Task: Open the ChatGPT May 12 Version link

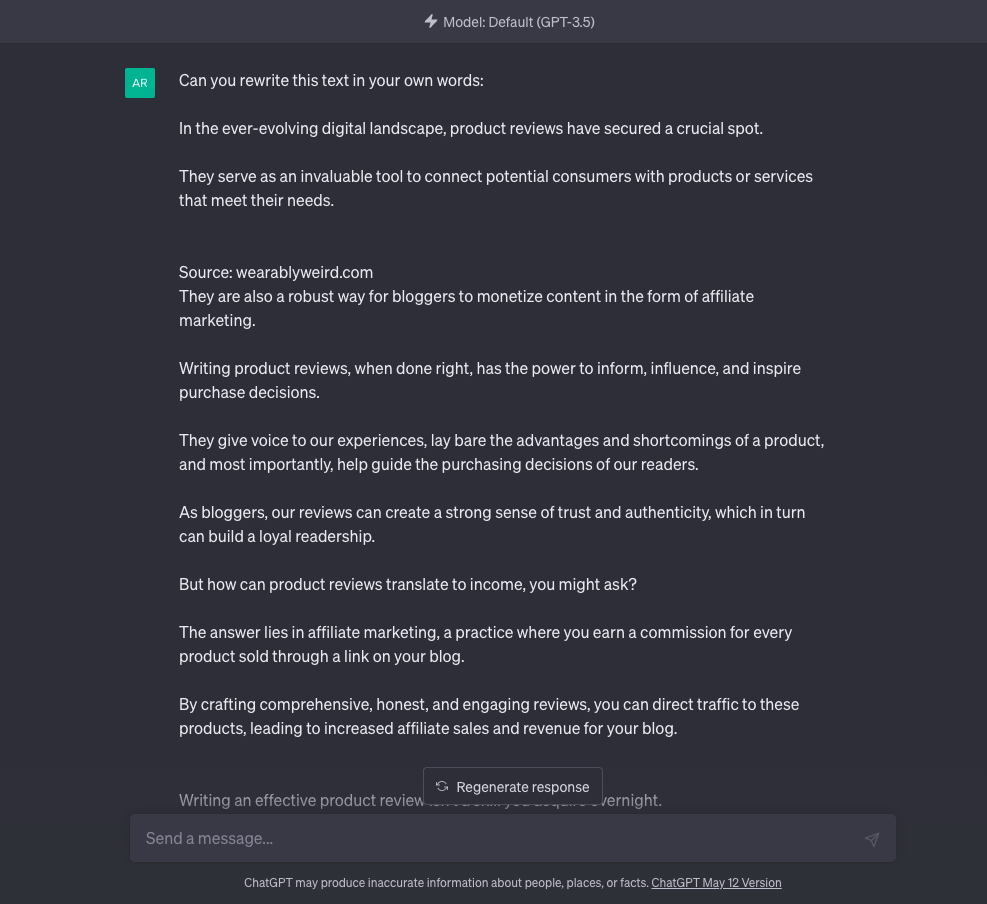Action: 716,883
